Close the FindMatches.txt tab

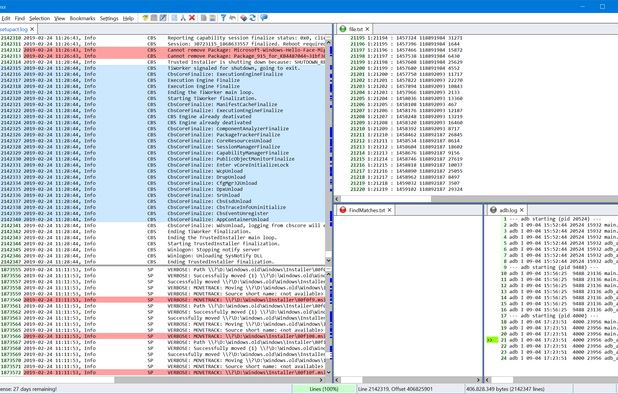pos(389,210)
